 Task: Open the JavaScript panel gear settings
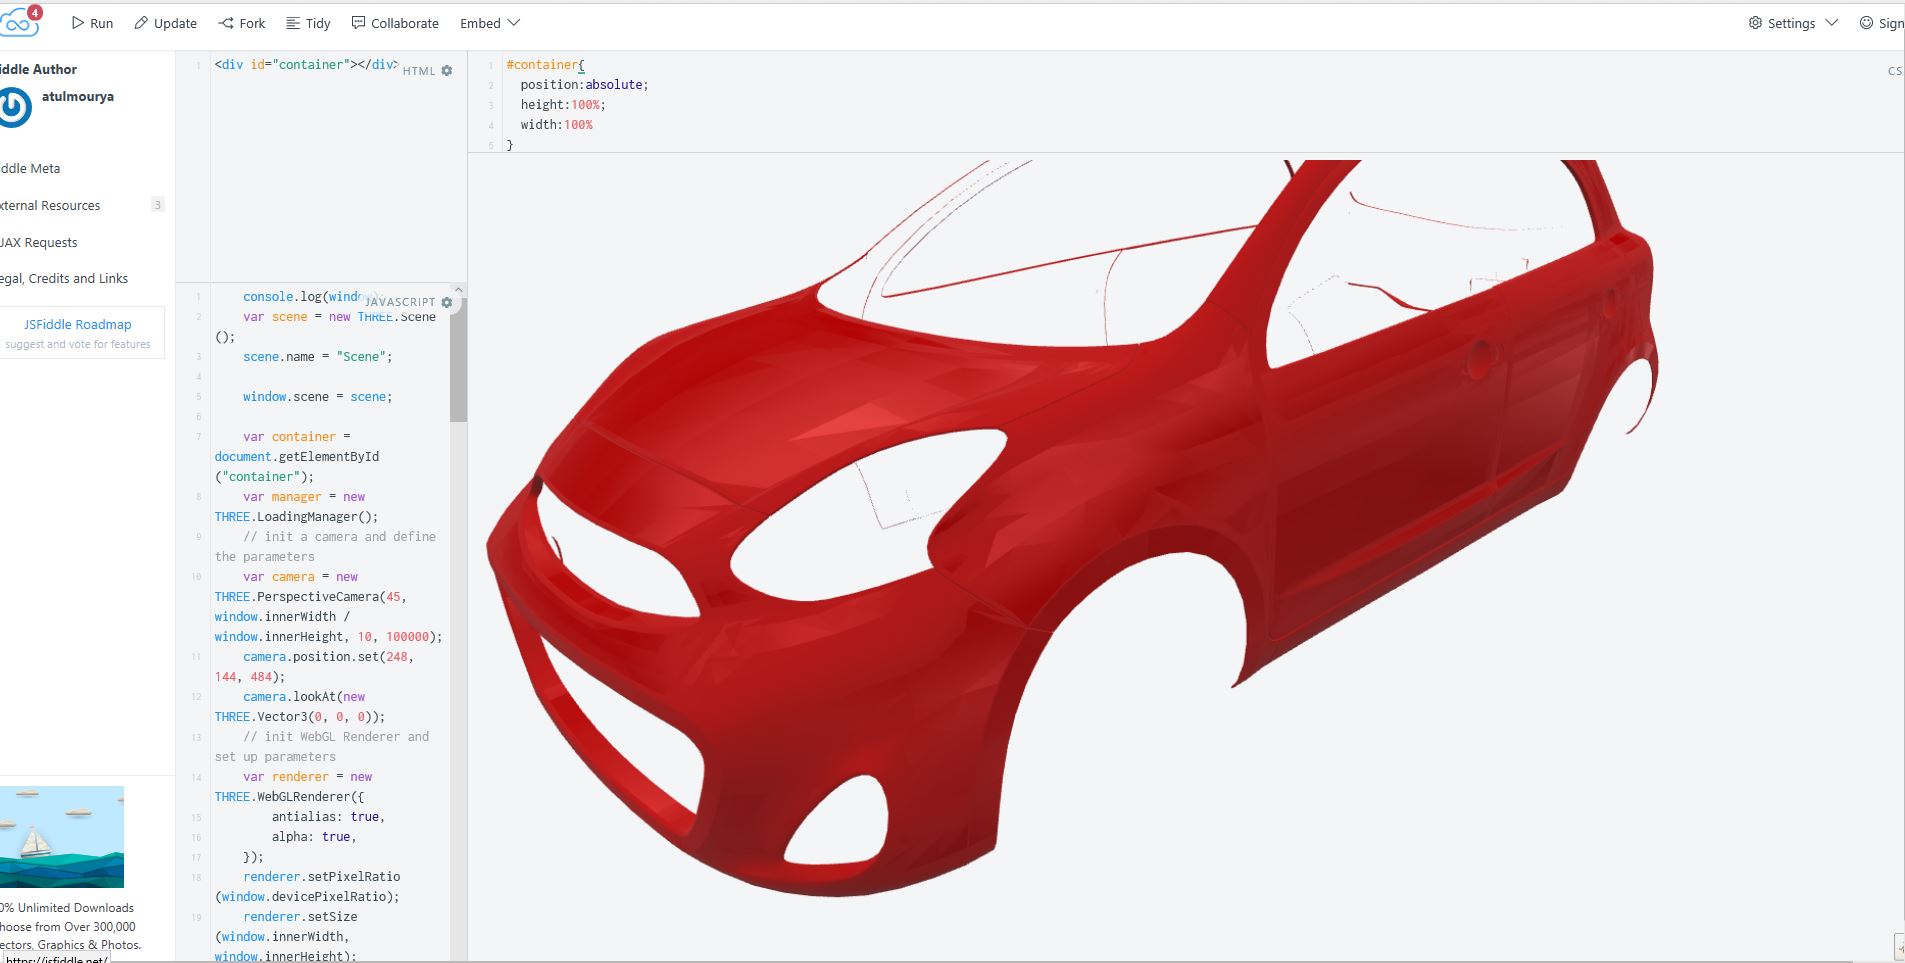[447, 302]
